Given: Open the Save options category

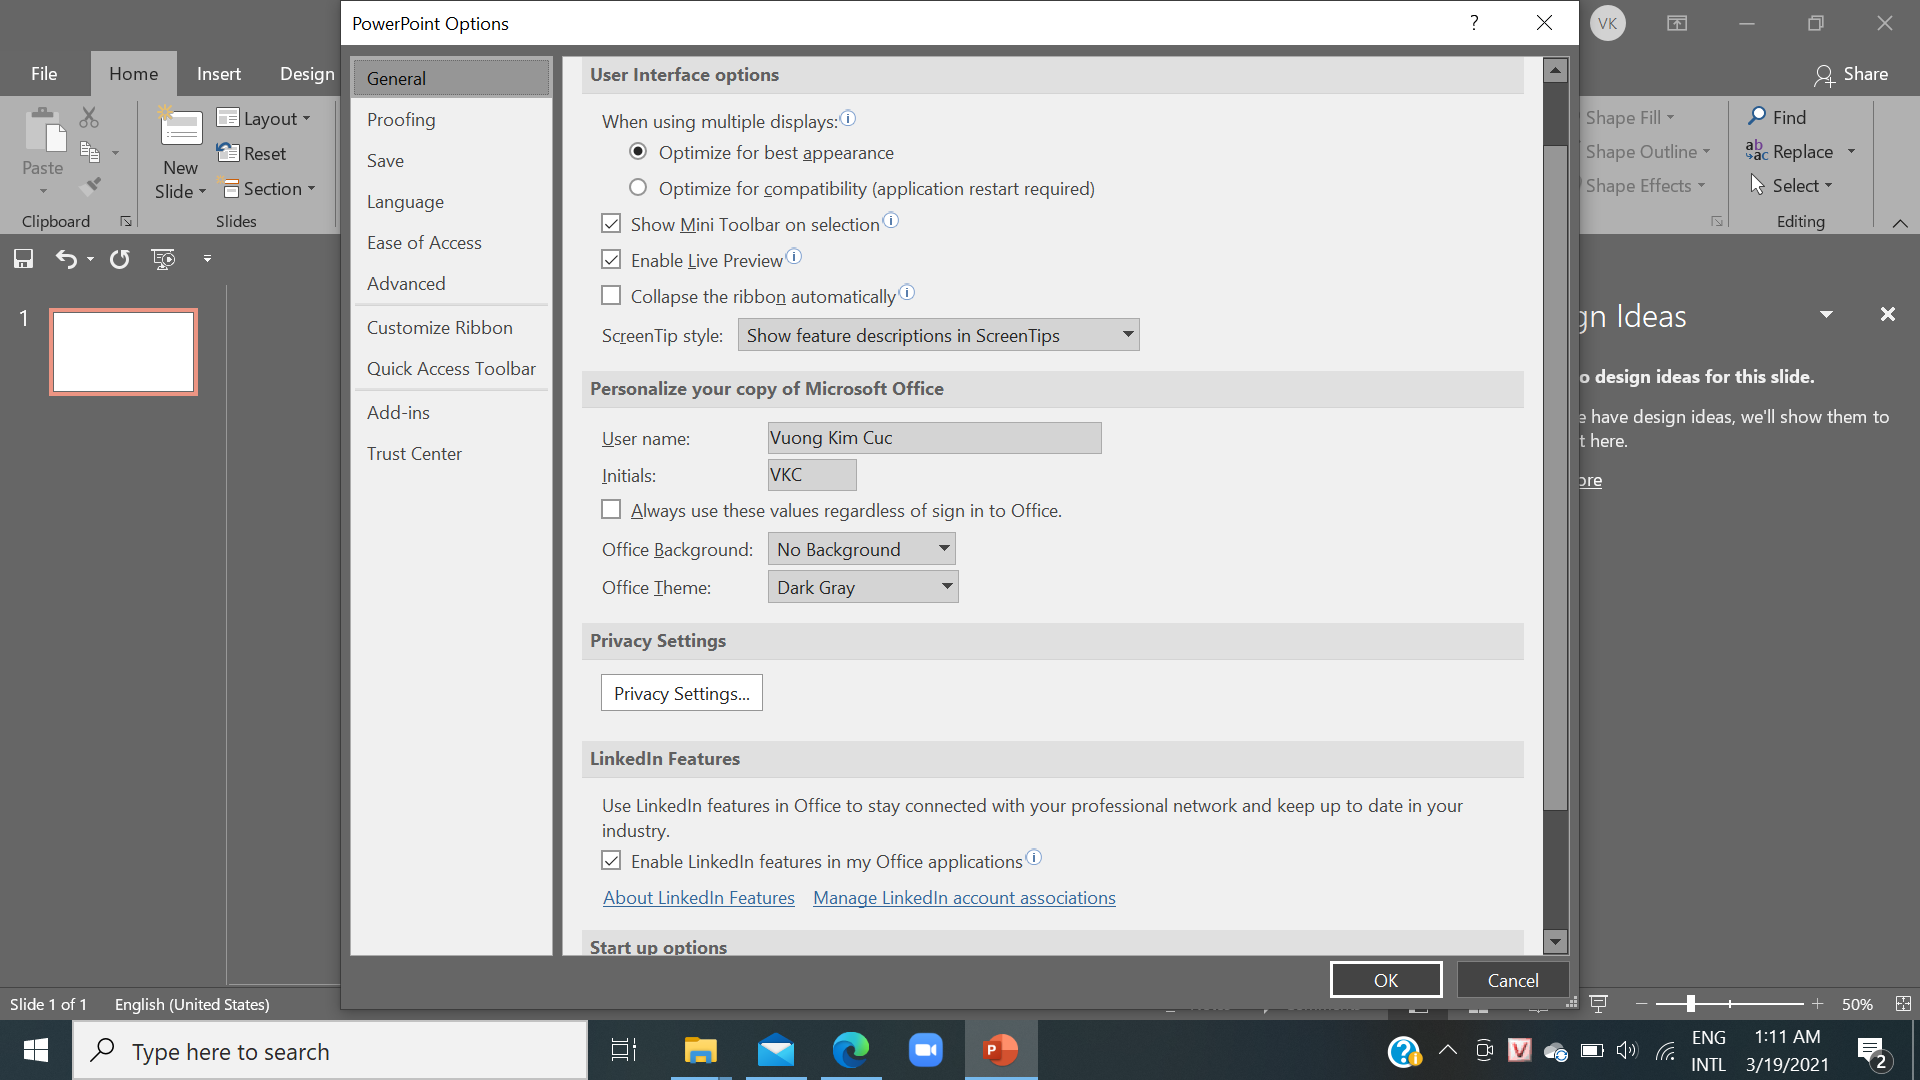Looking at the screenshot, I should 451,160.
